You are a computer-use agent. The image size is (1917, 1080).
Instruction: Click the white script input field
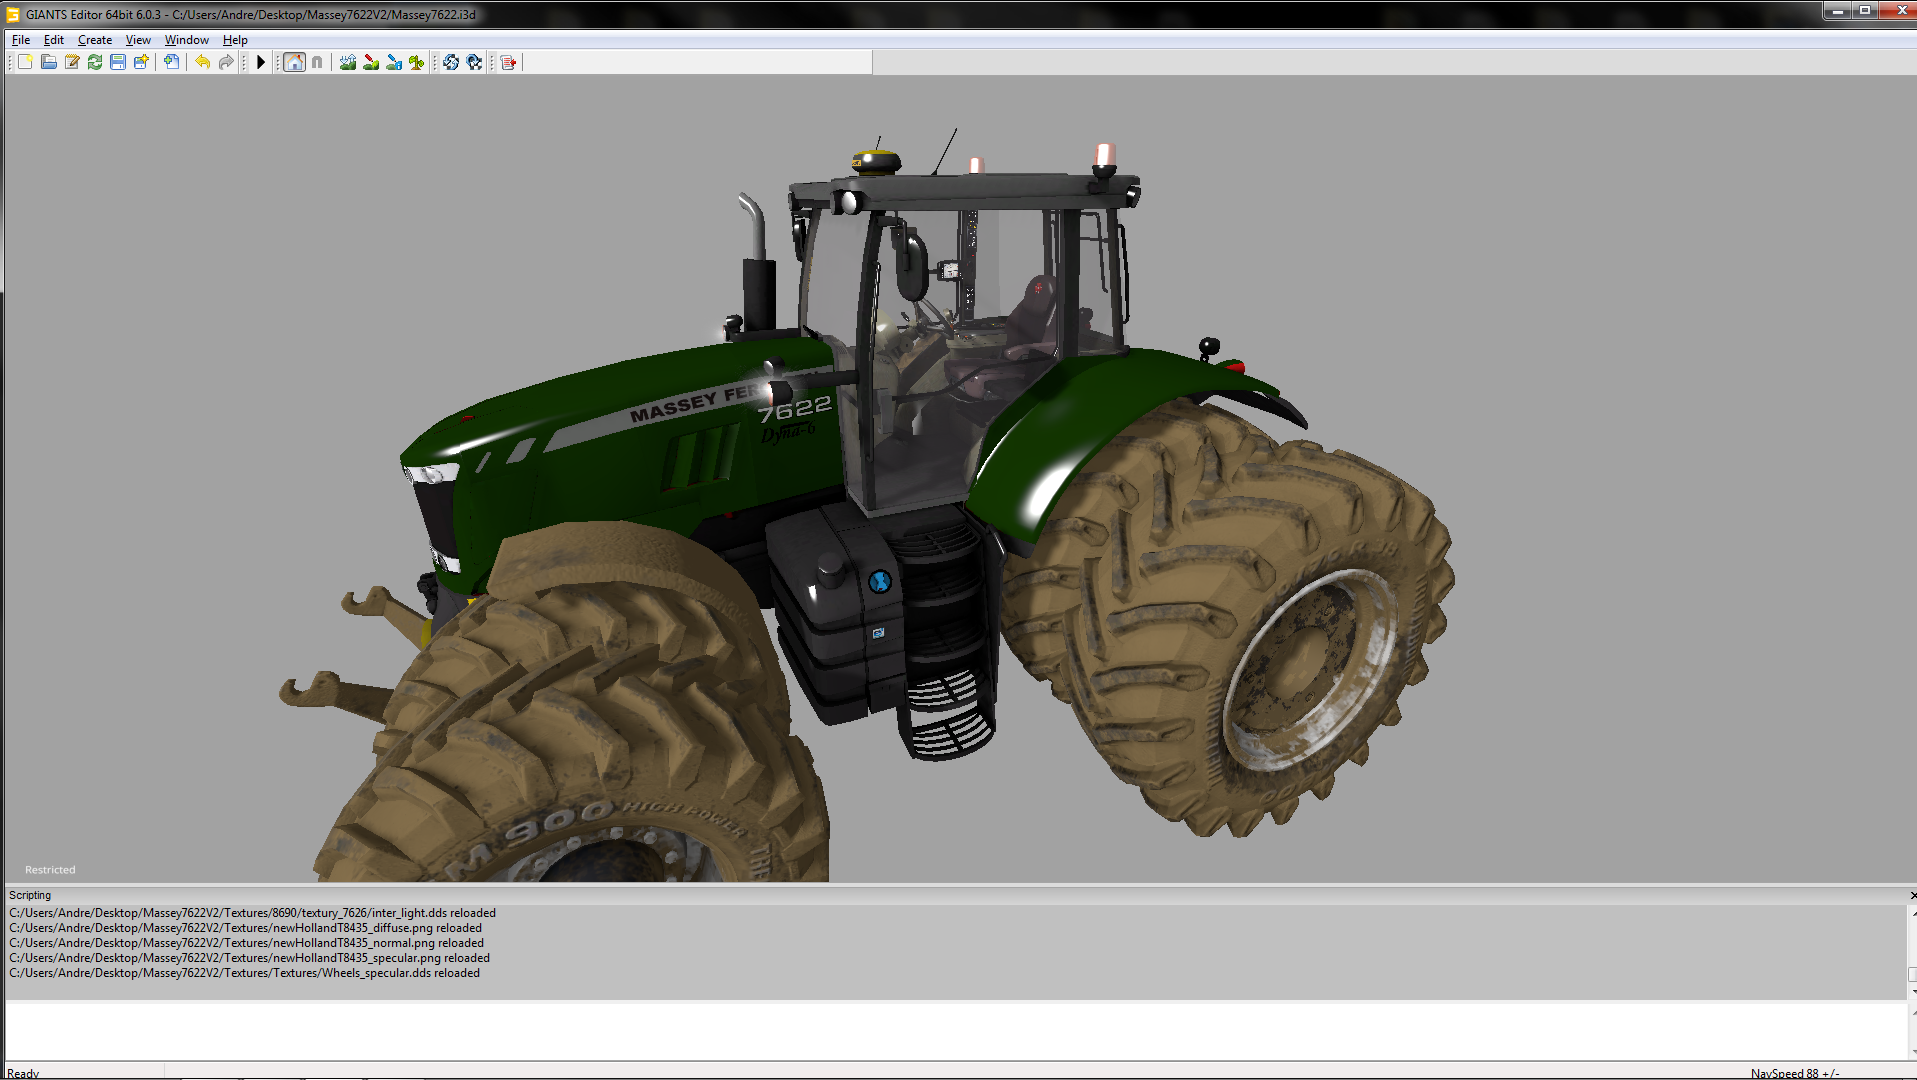point(950,1030)
